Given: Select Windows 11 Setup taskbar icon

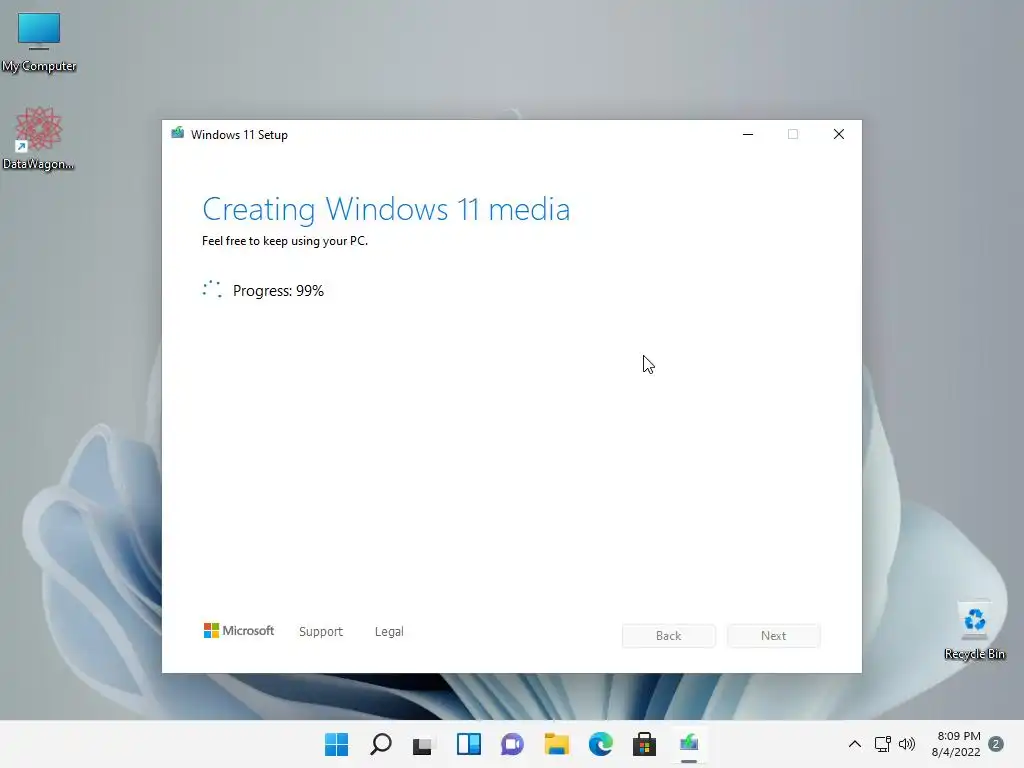Looking at the screenshot, I should pyautogui.click(x=689, y=744).
